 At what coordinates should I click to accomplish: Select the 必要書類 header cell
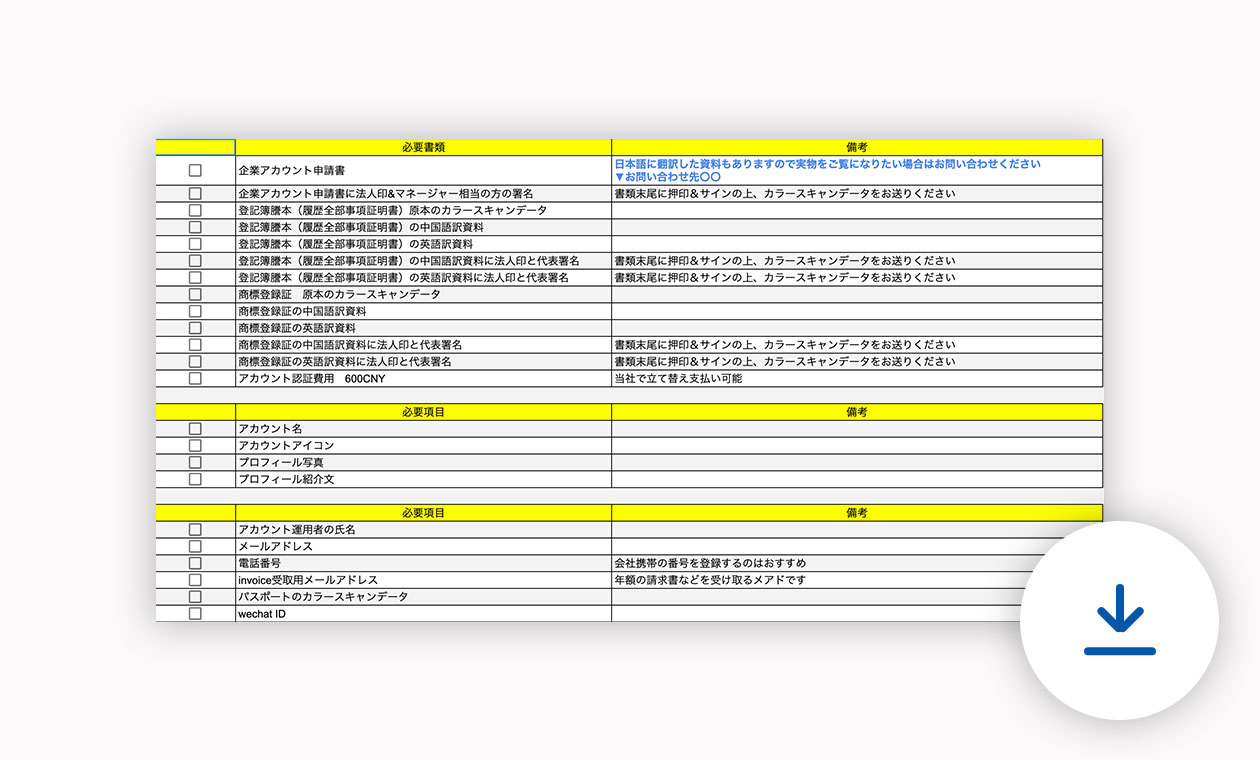(423, 147)
